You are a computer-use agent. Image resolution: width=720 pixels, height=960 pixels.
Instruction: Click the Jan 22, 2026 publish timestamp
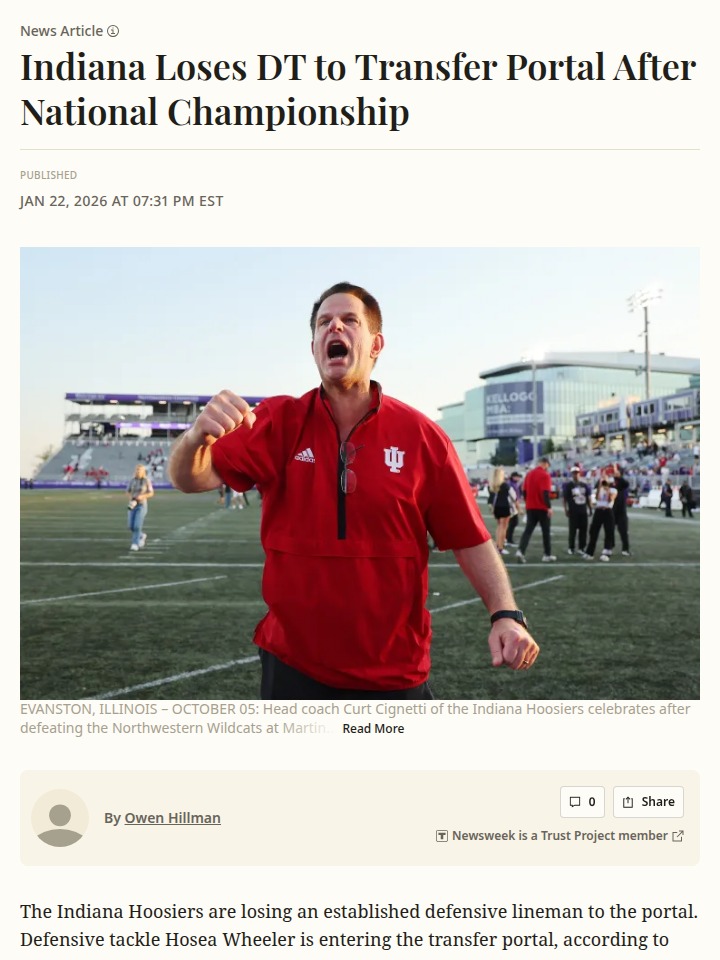click(122, 201)
